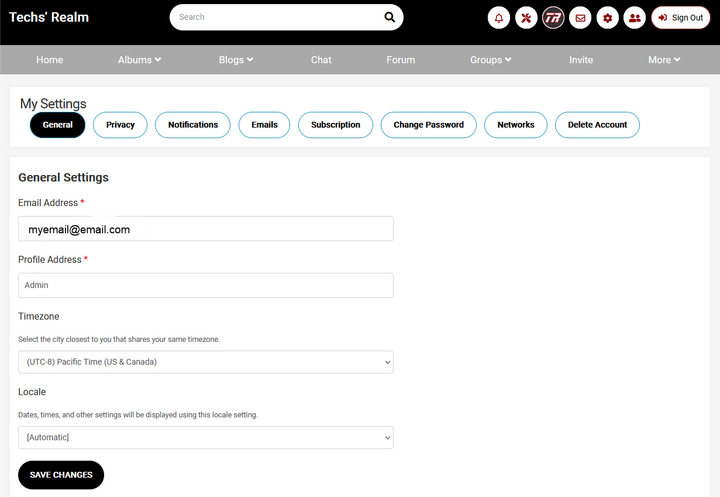Open the messages envelope icon
The image size is (720, 497).
580,18
